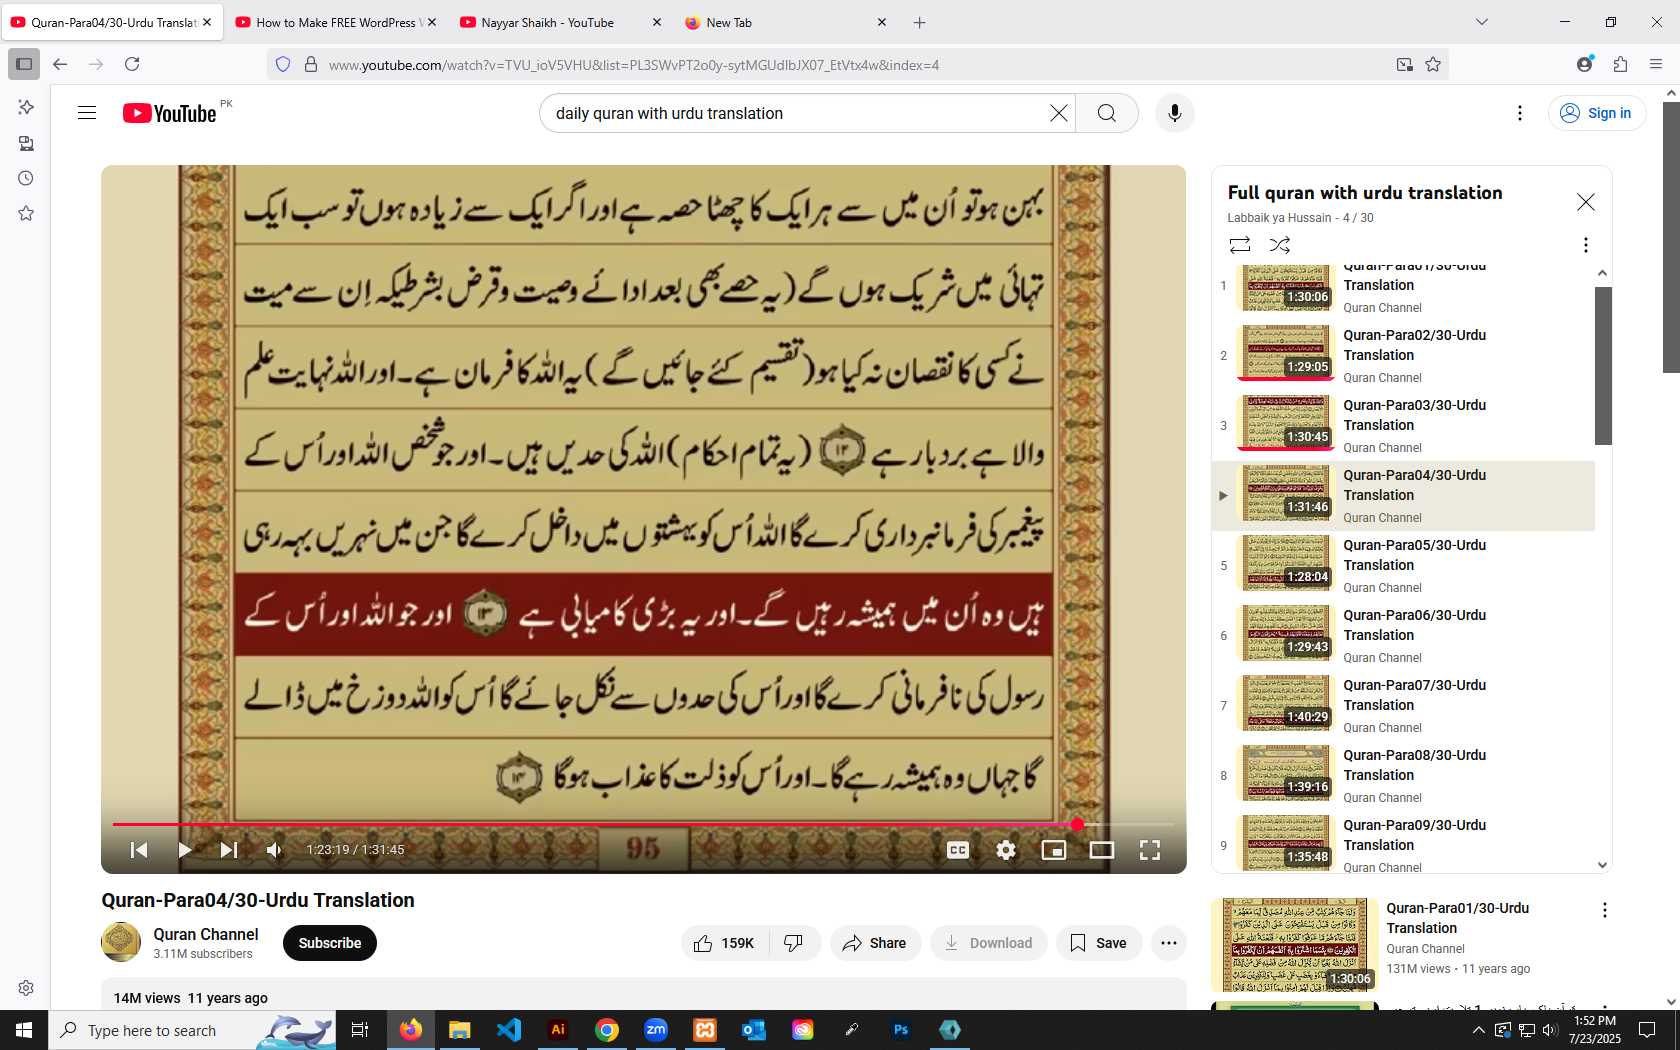The image size is (1680, 1050).
Task: Launch Visual Studio Code from taskbar
Action: pos(509,1030)
